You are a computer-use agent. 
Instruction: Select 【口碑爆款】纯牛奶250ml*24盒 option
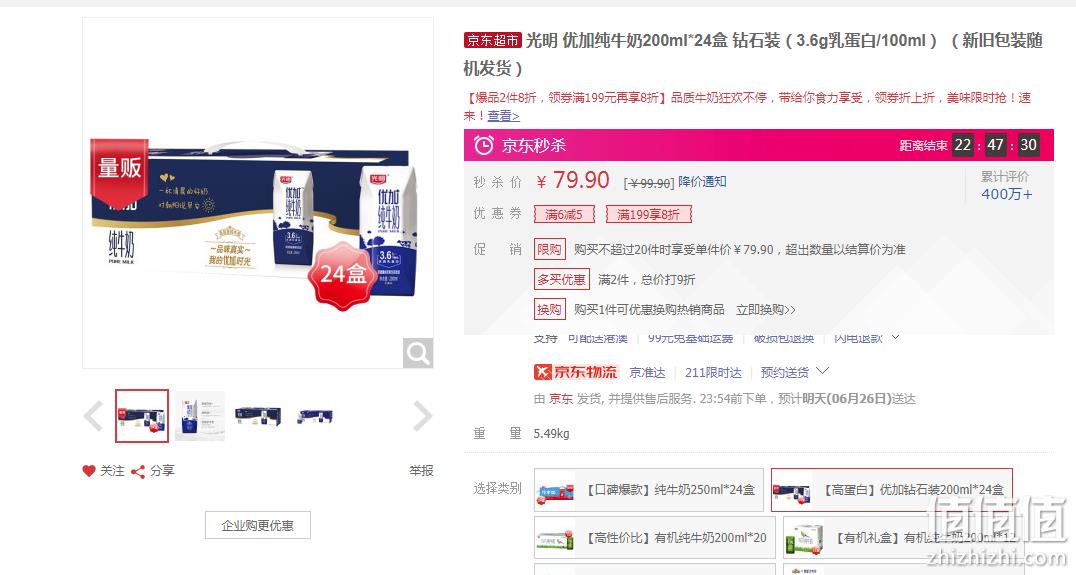648,490
